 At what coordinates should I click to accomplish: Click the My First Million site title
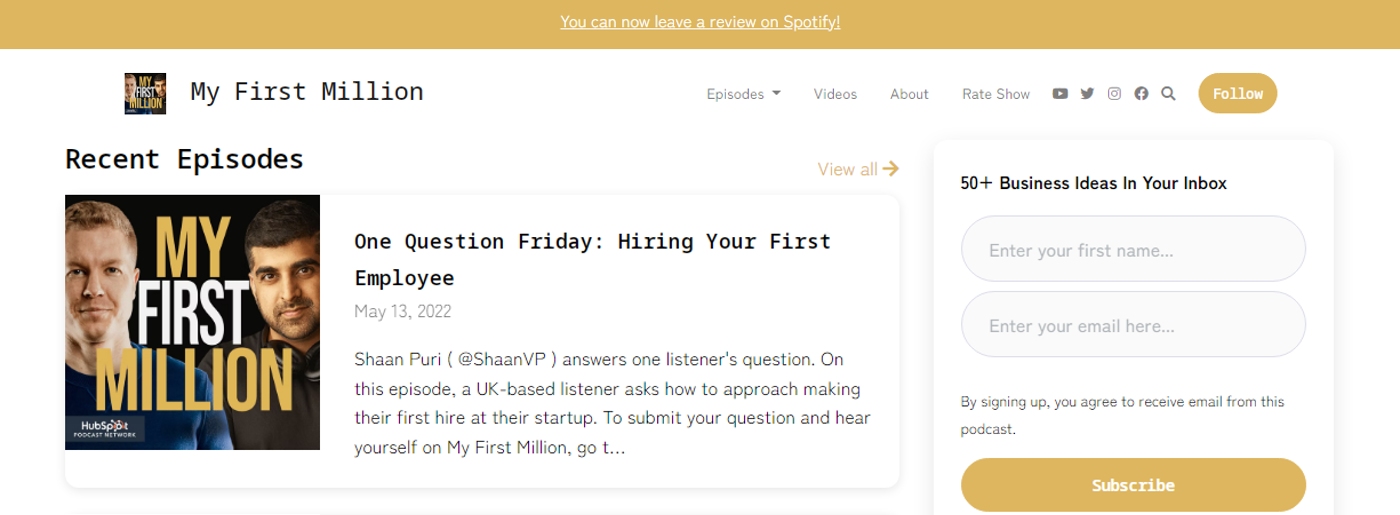[x=307, y=92]
